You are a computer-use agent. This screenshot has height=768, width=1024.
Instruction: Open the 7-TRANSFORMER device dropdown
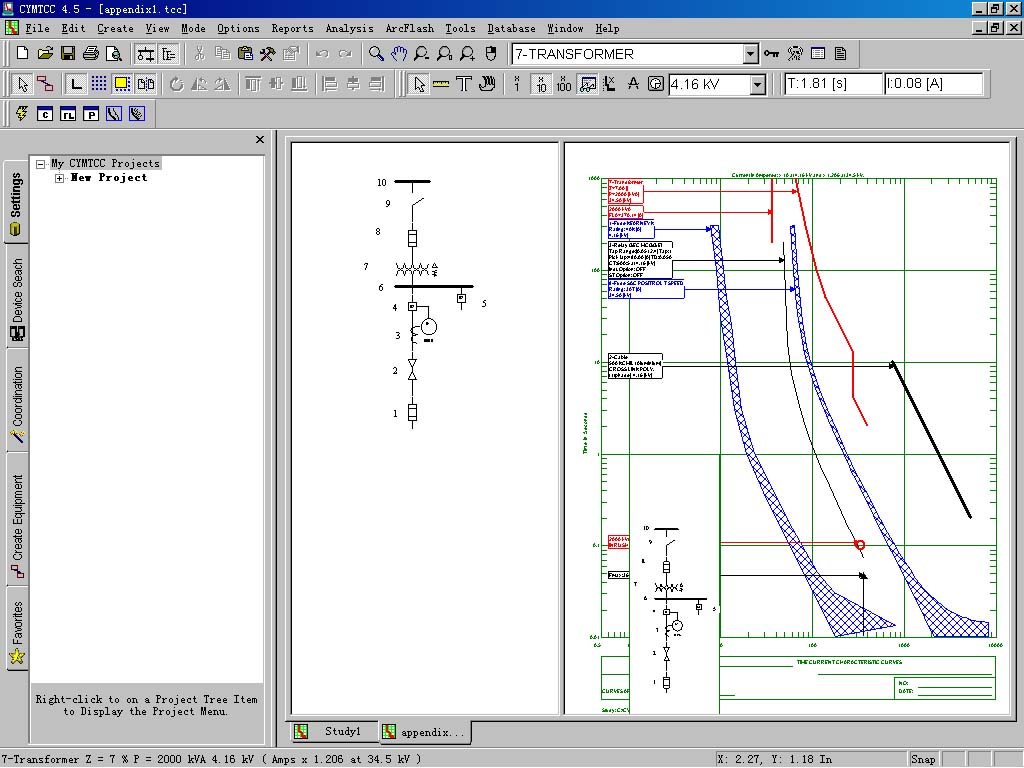(x=750, y=54)
